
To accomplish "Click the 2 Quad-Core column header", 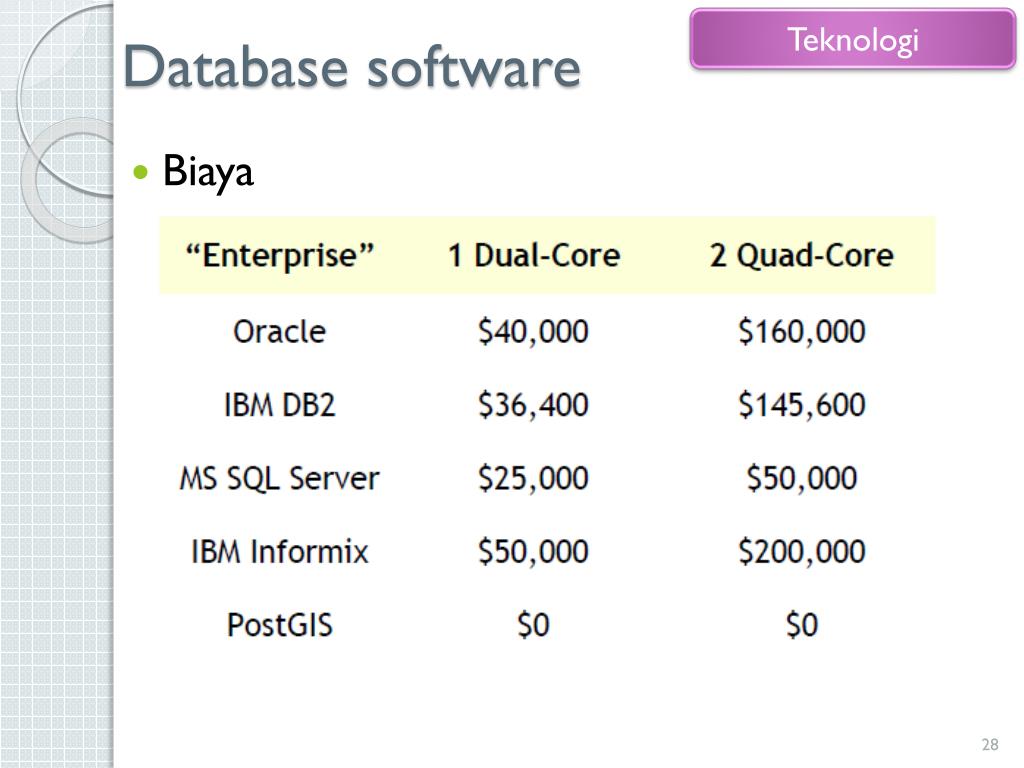I will point(801,255).
